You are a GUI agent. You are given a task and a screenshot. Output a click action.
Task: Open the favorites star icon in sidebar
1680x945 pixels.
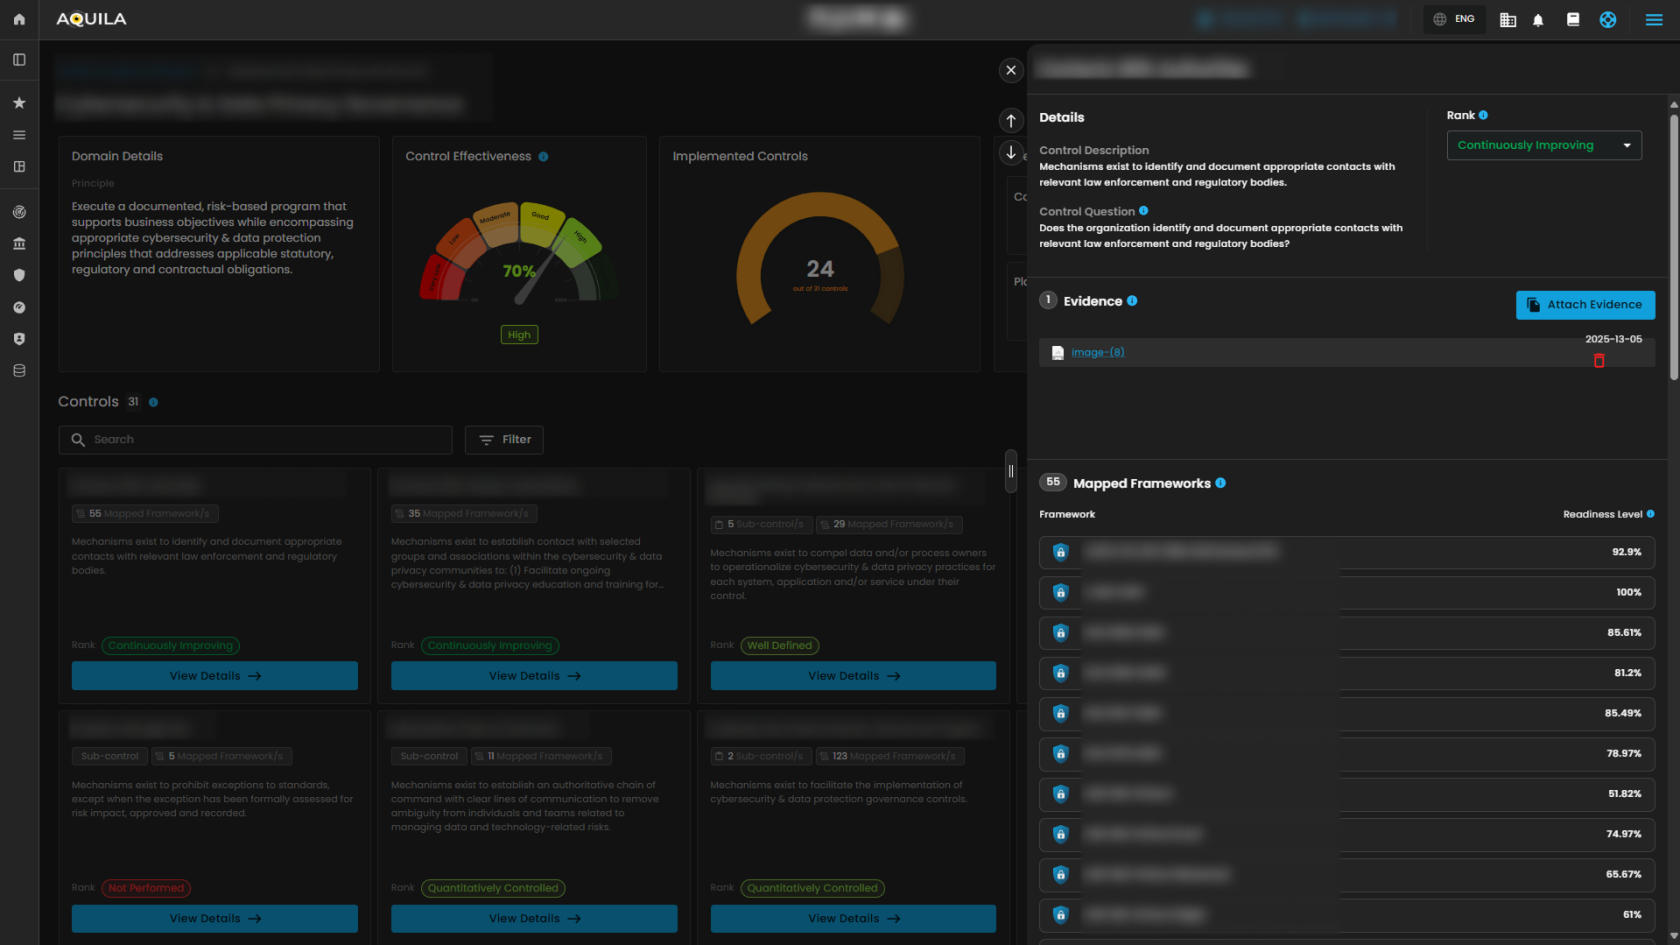(19, 103)
